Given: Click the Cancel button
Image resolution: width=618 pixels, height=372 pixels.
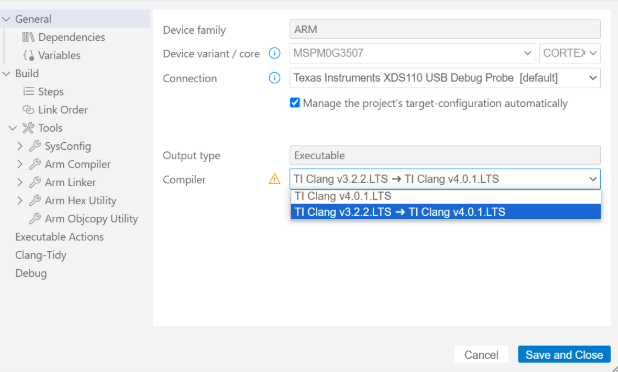Looking at the screenshot, I should (x=481, y=355).
